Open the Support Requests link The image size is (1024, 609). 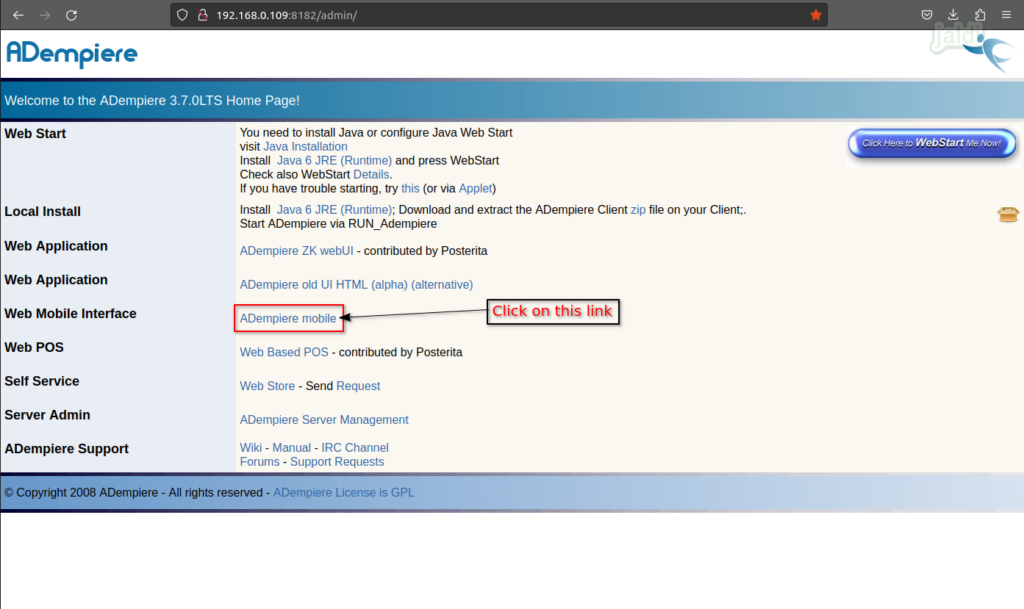coord(337,461)
